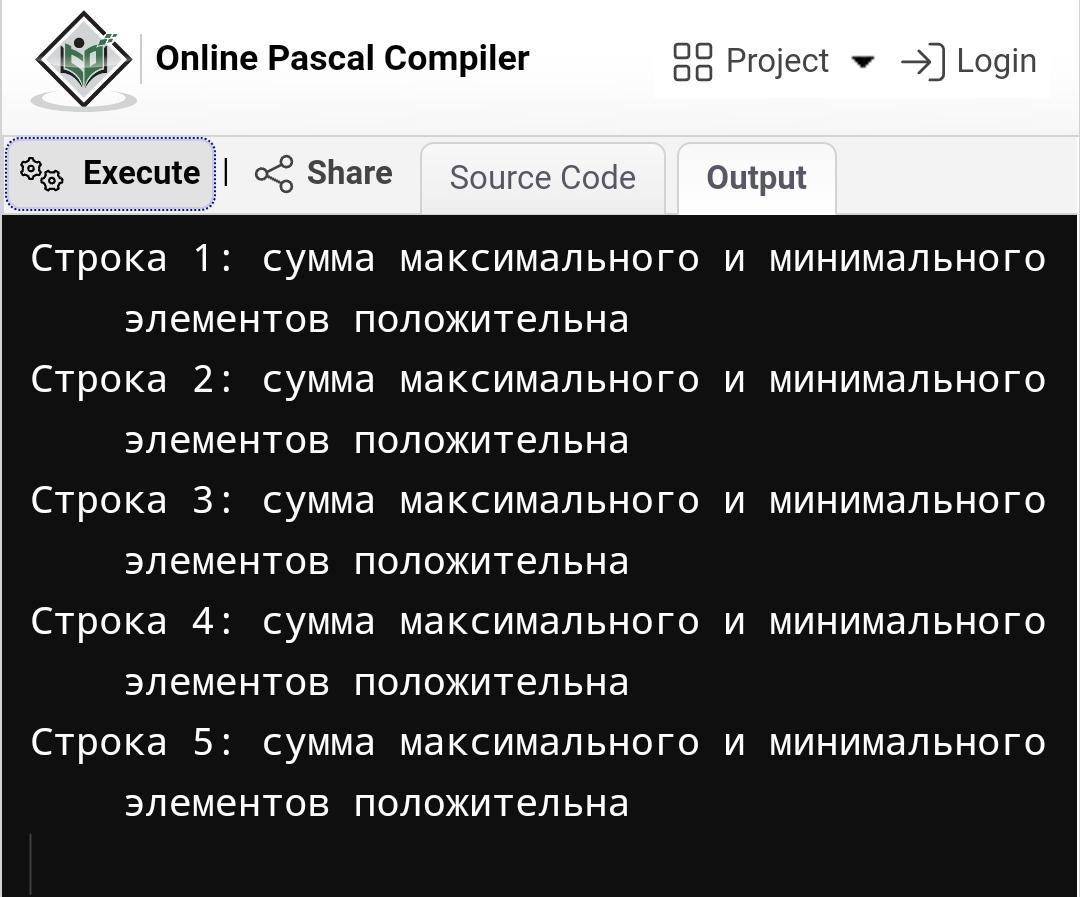Click the Строка 3 output line
The image size is (1080, 897).
(538, 531)
